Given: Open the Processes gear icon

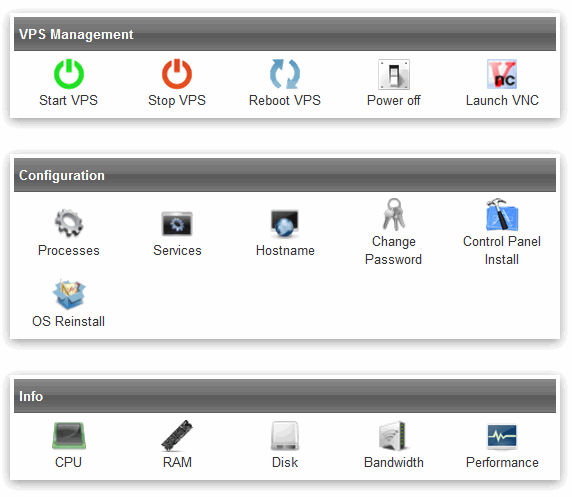Looking at the screenshot, I should (x=69, y=223).
